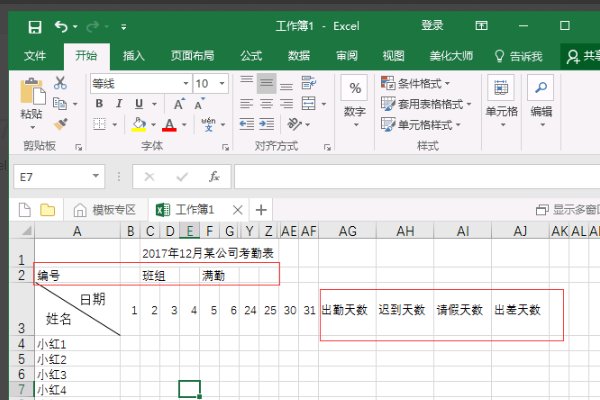Click the Redo arrow icon
The image size is (600, 400).
click(92, 26)
